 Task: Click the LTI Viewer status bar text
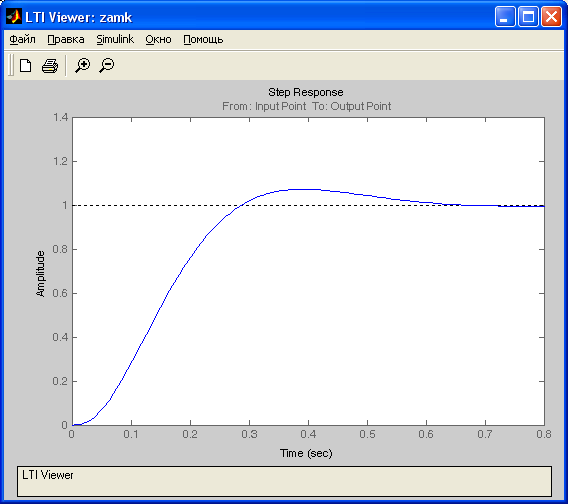click(x=47, y=475)
